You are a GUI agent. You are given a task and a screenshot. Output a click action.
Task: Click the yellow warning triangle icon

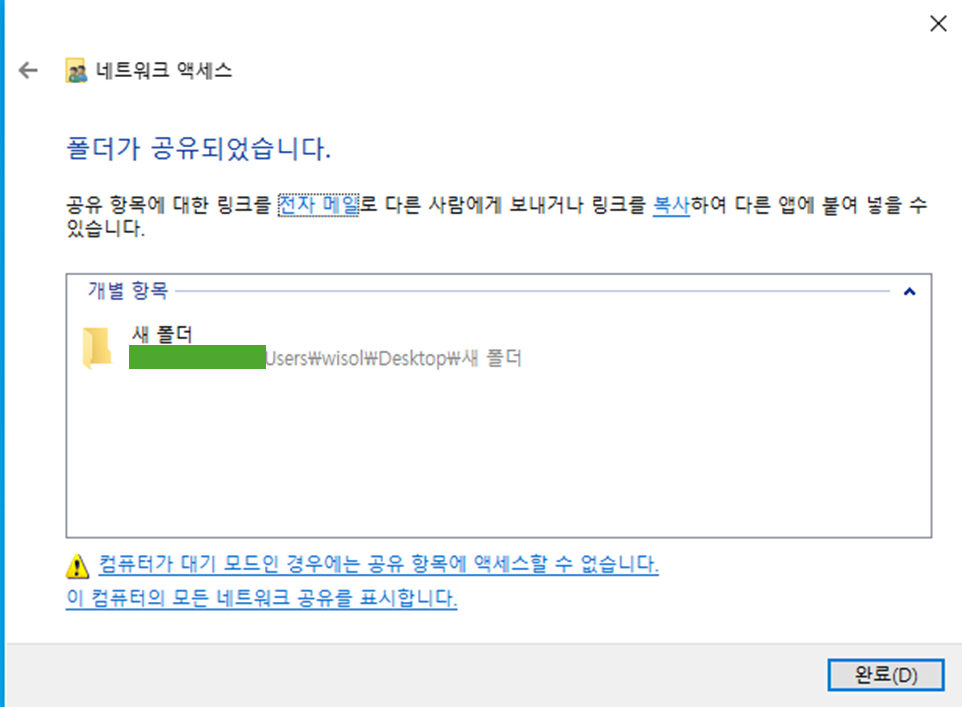point(77,565)
